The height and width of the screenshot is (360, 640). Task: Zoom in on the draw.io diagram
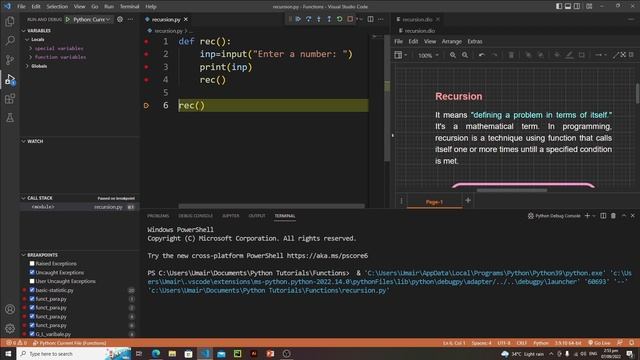coord(453,55)
